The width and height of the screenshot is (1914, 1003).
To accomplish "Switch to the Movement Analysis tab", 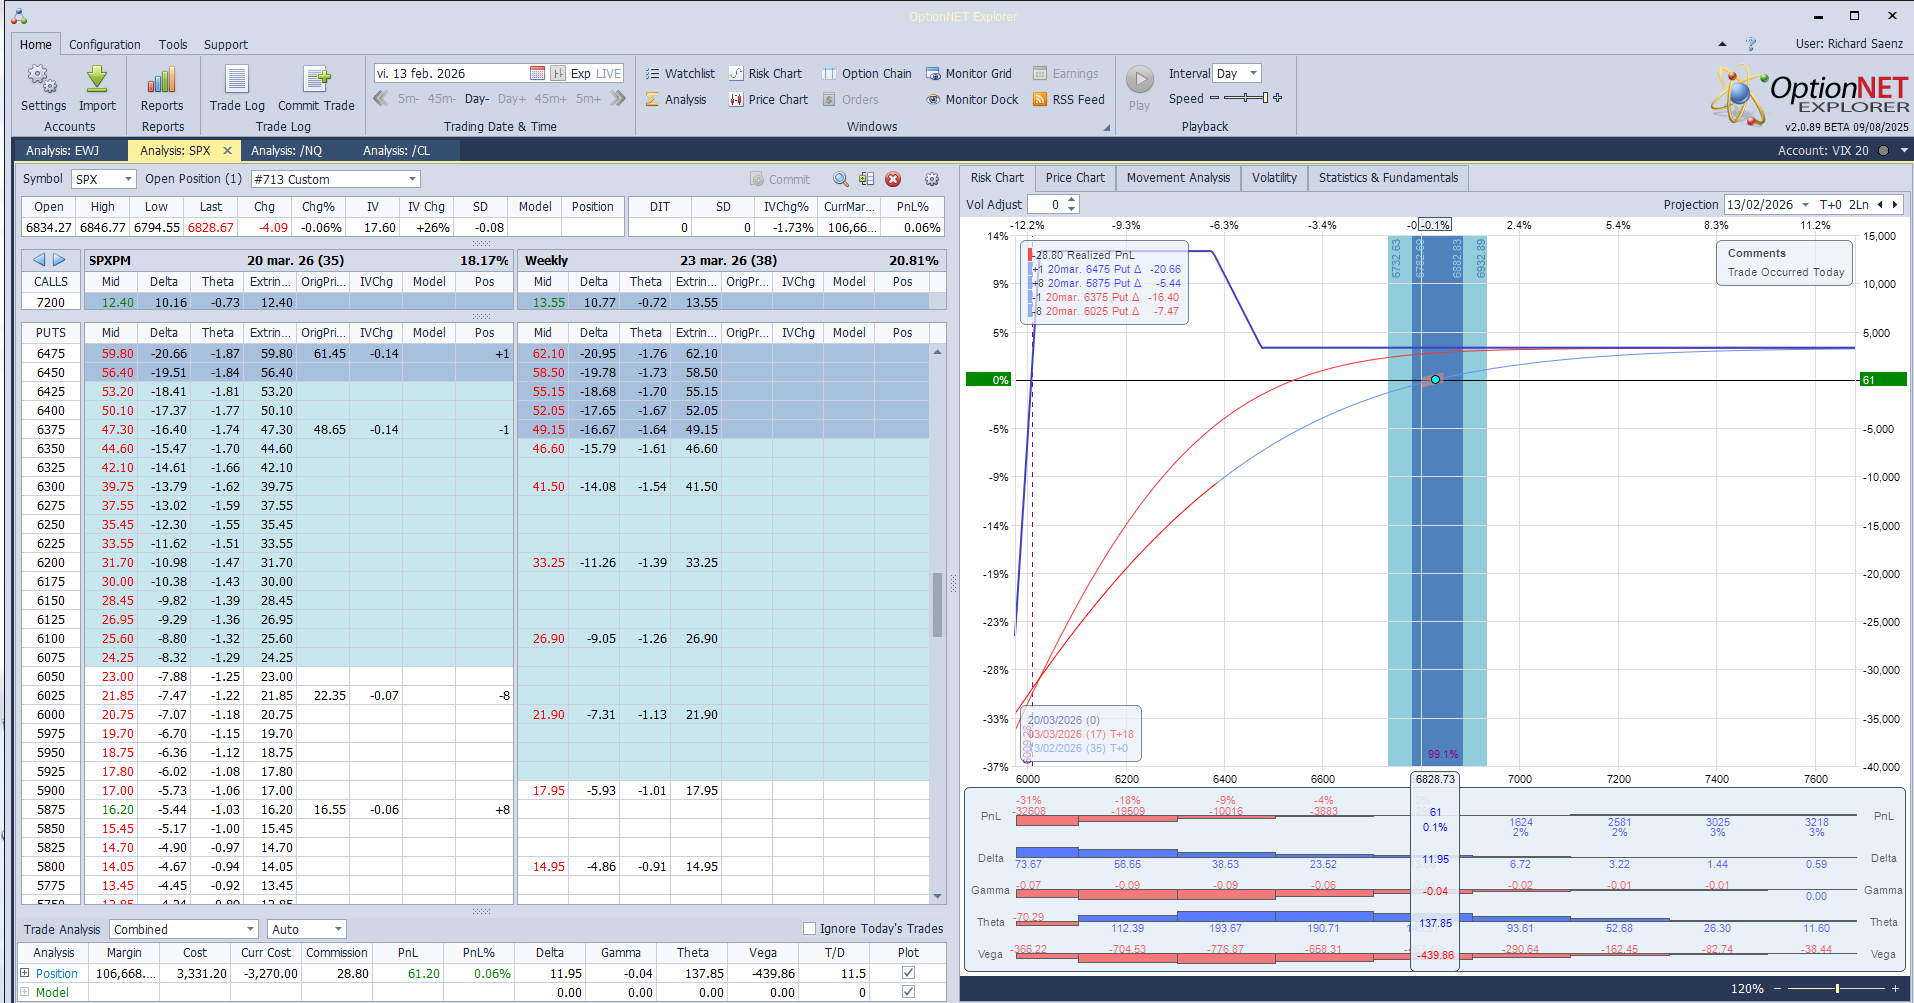I will click(1178, 178).
